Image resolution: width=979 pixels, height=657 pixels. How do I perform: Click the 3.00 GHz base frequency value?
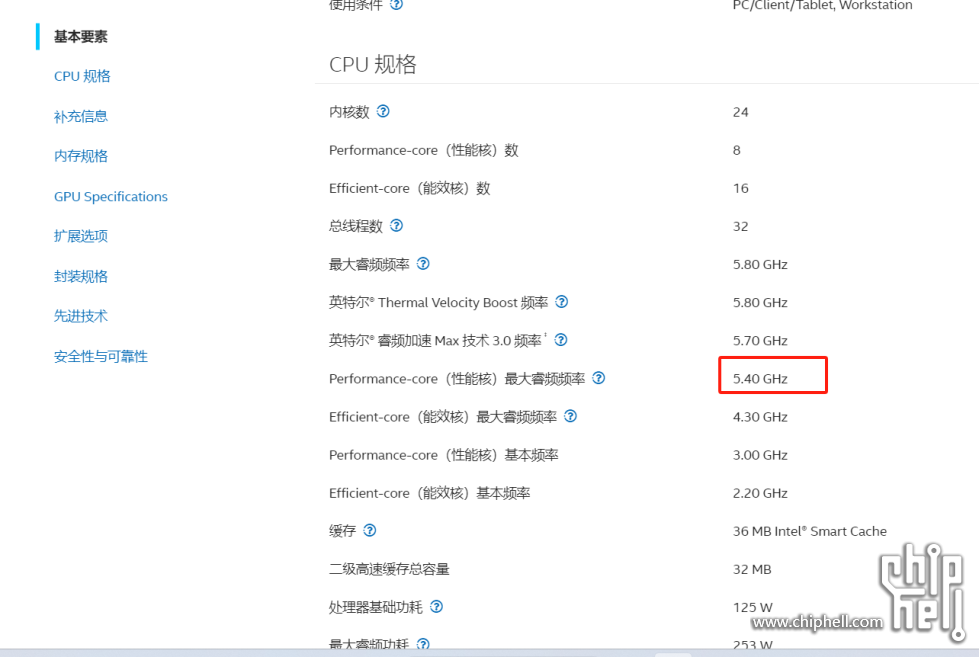coord(760,455)
